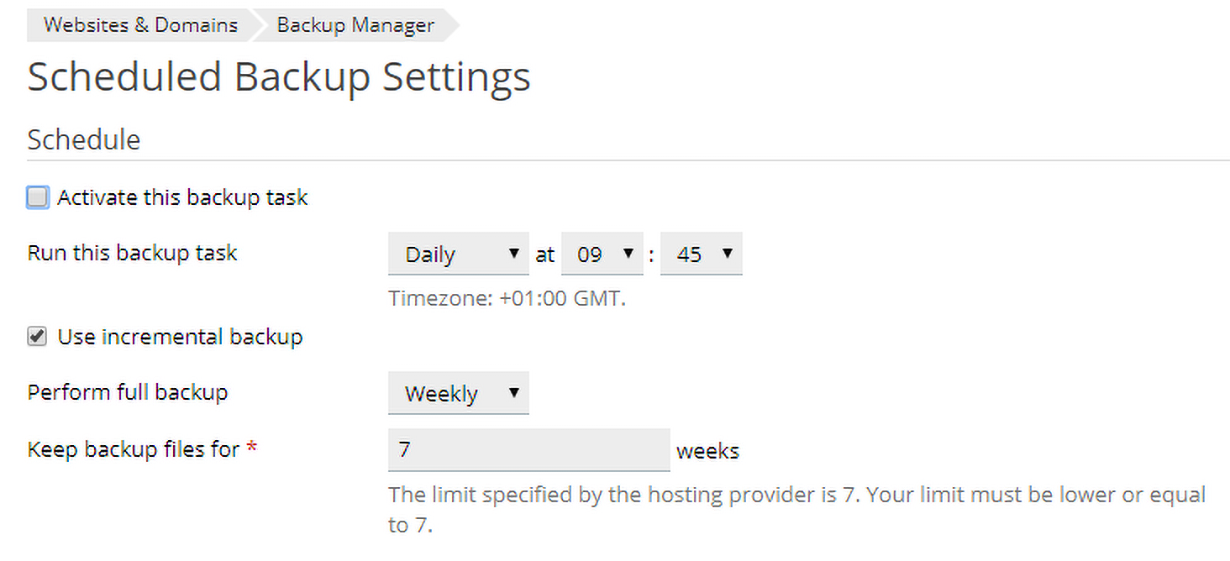The image size is (1230, 561).
Task: Go to Websites & Domains breadcrumb
Action: tap(140, 25)
